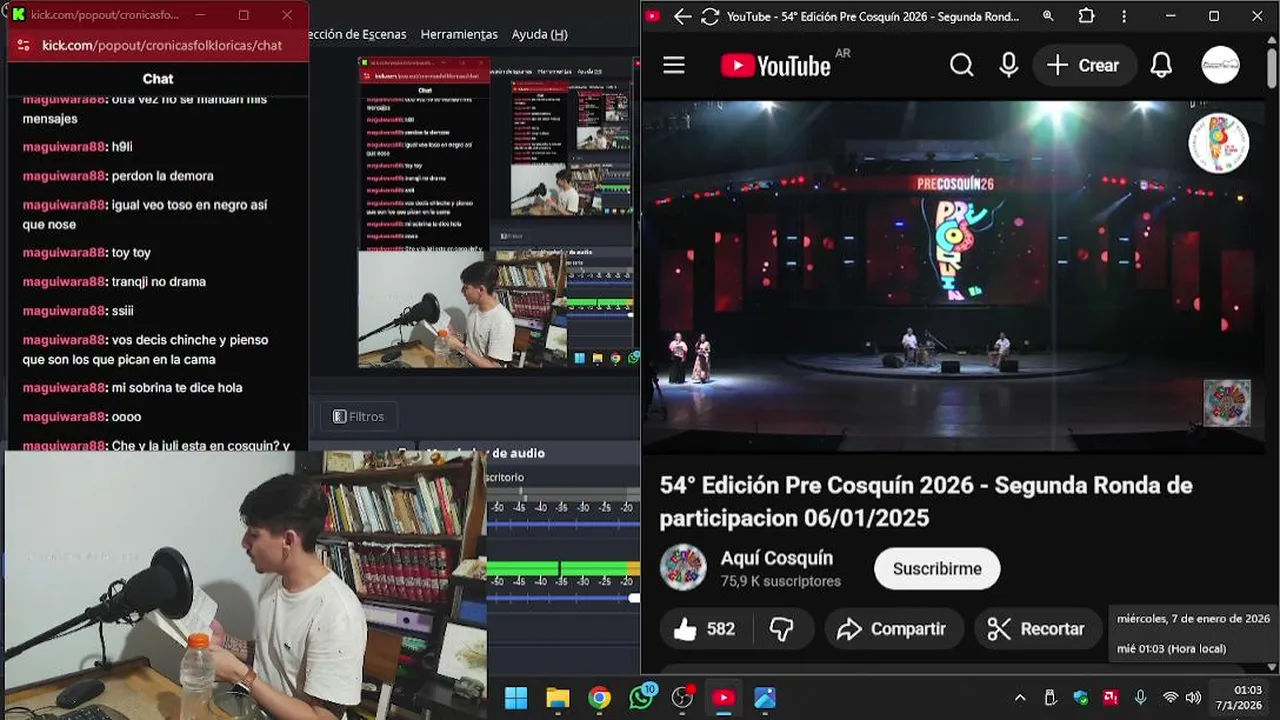Image resolution: width=1280 pixels, height=720 pixels.
Task: Click the Pre Cosquín video player
Action: pos(954,275)
